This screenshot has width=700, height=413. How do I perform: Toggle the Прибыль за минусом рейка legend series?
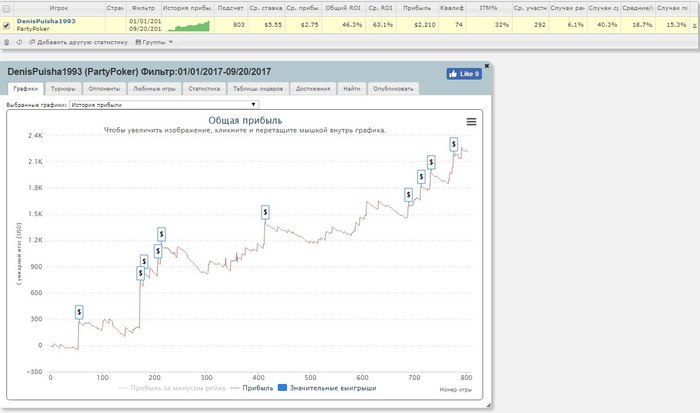pos(172,388)
